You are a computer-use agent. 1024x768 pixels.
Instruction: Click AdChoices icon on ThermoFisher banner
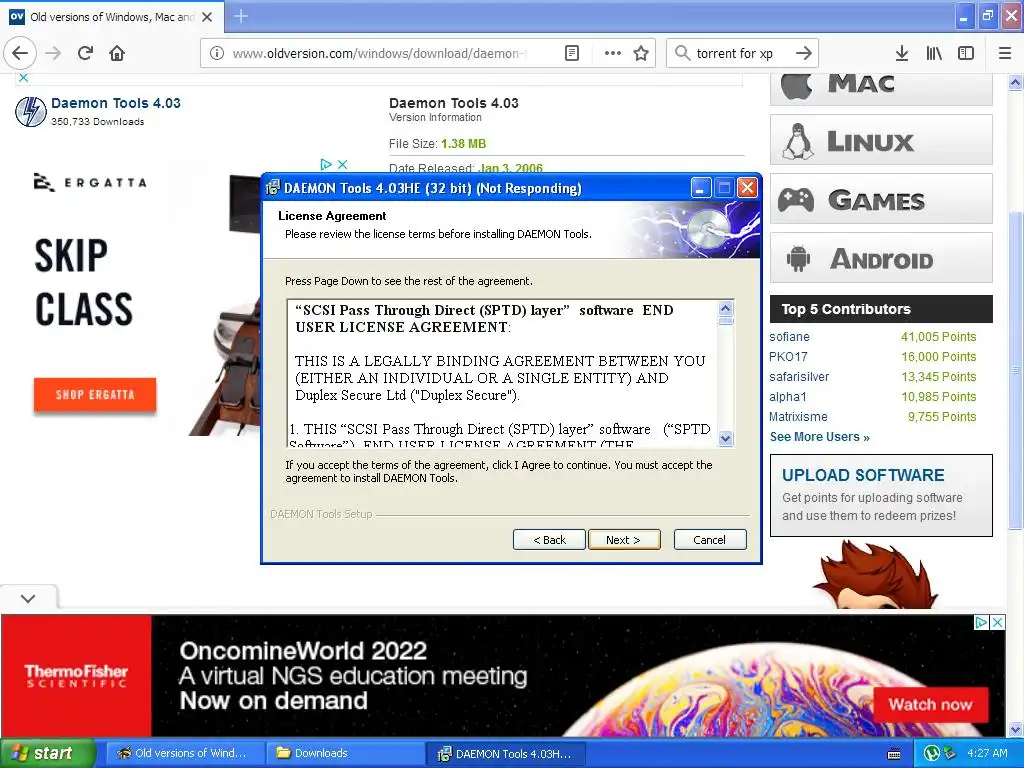click(x=981, y=622)
